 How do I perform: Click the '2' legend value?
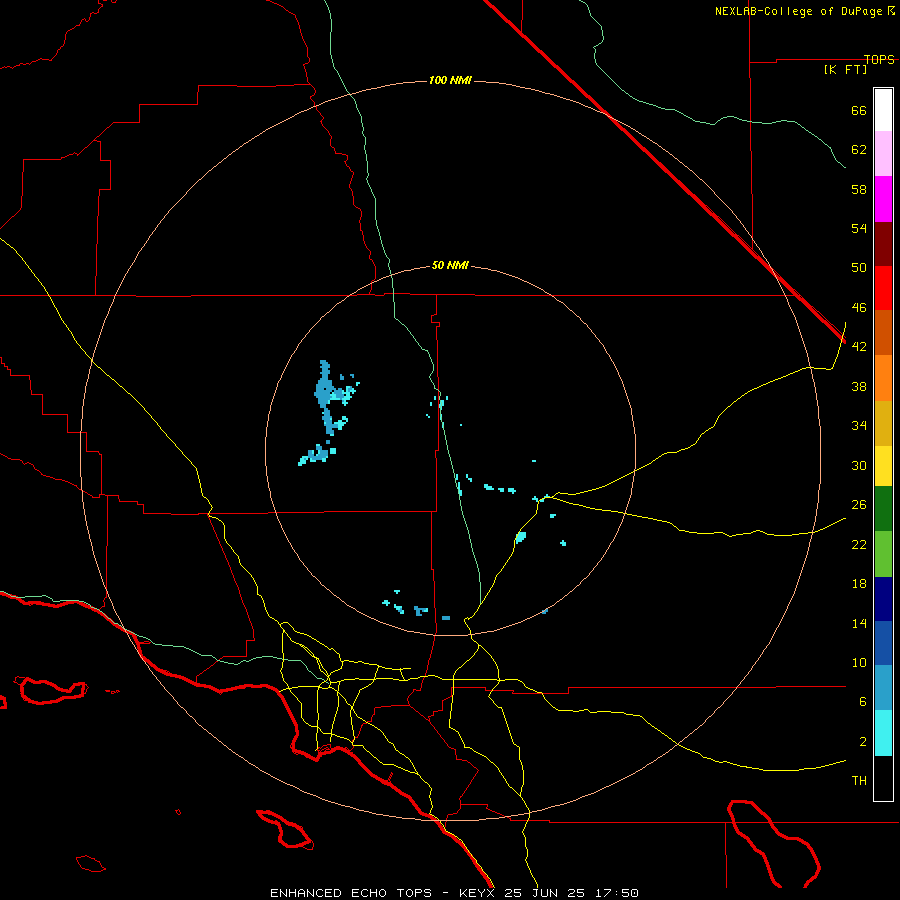pos(863,742)
